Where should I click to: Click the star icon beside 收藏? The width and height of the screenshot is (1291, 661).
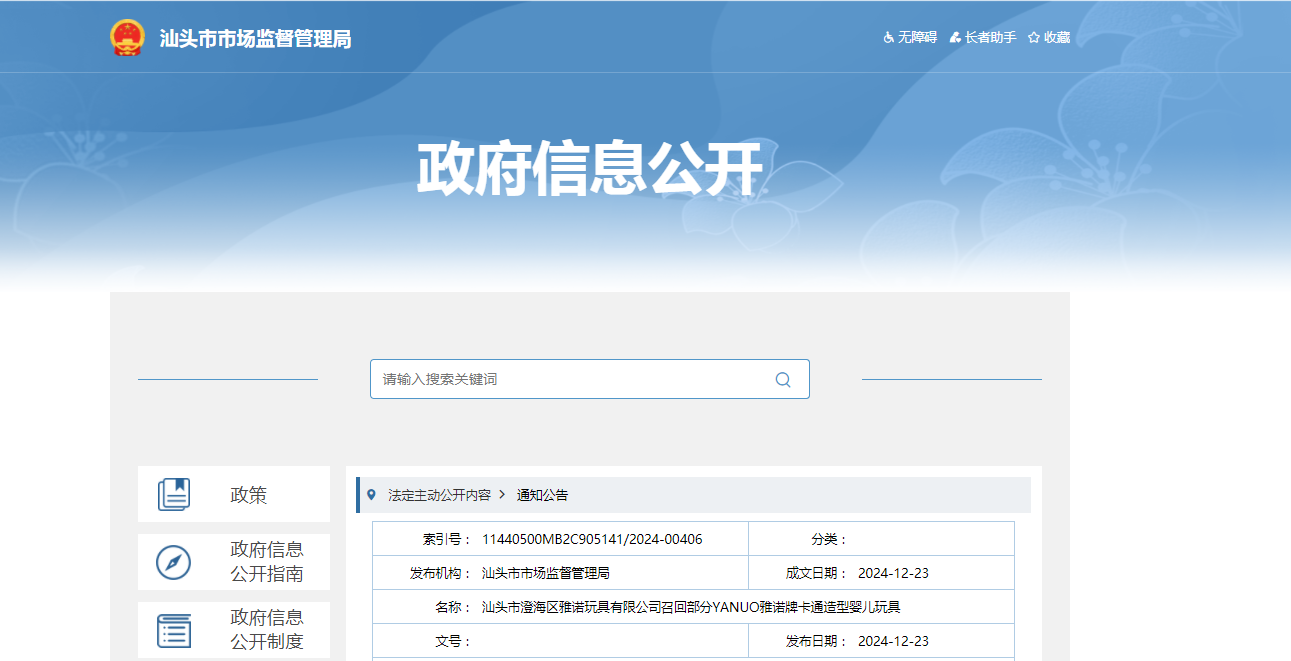[1034, 38]
